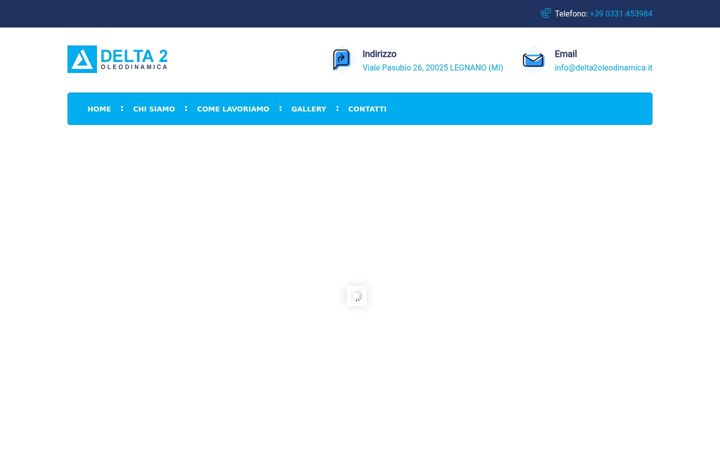Screen dimensions: 720x450
Task: Click the Indirizzo heading text
Action: tap(379, 54)
